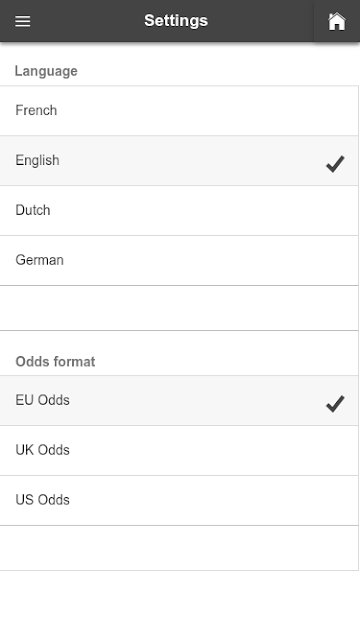Switch language to Dutch
The width and height of the screenshot is (360, 640).
click(179, 211)
